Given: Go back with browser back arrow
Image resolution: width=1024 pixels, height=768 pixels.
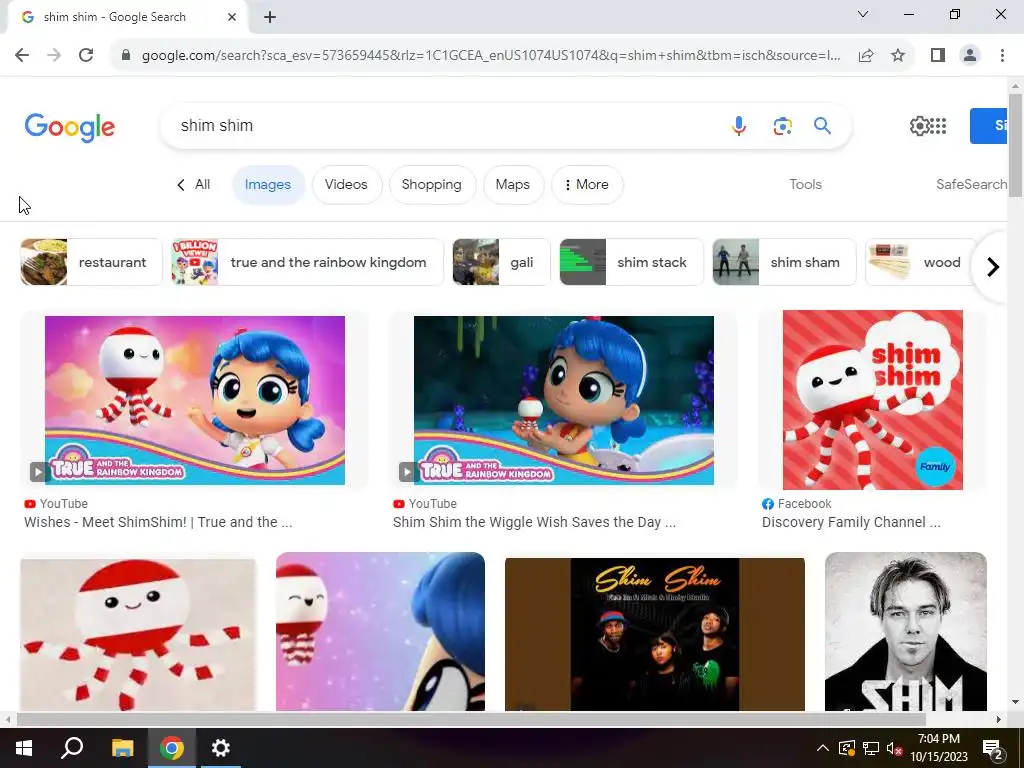Looking at the screenshot, I should [x=22, y=55].
